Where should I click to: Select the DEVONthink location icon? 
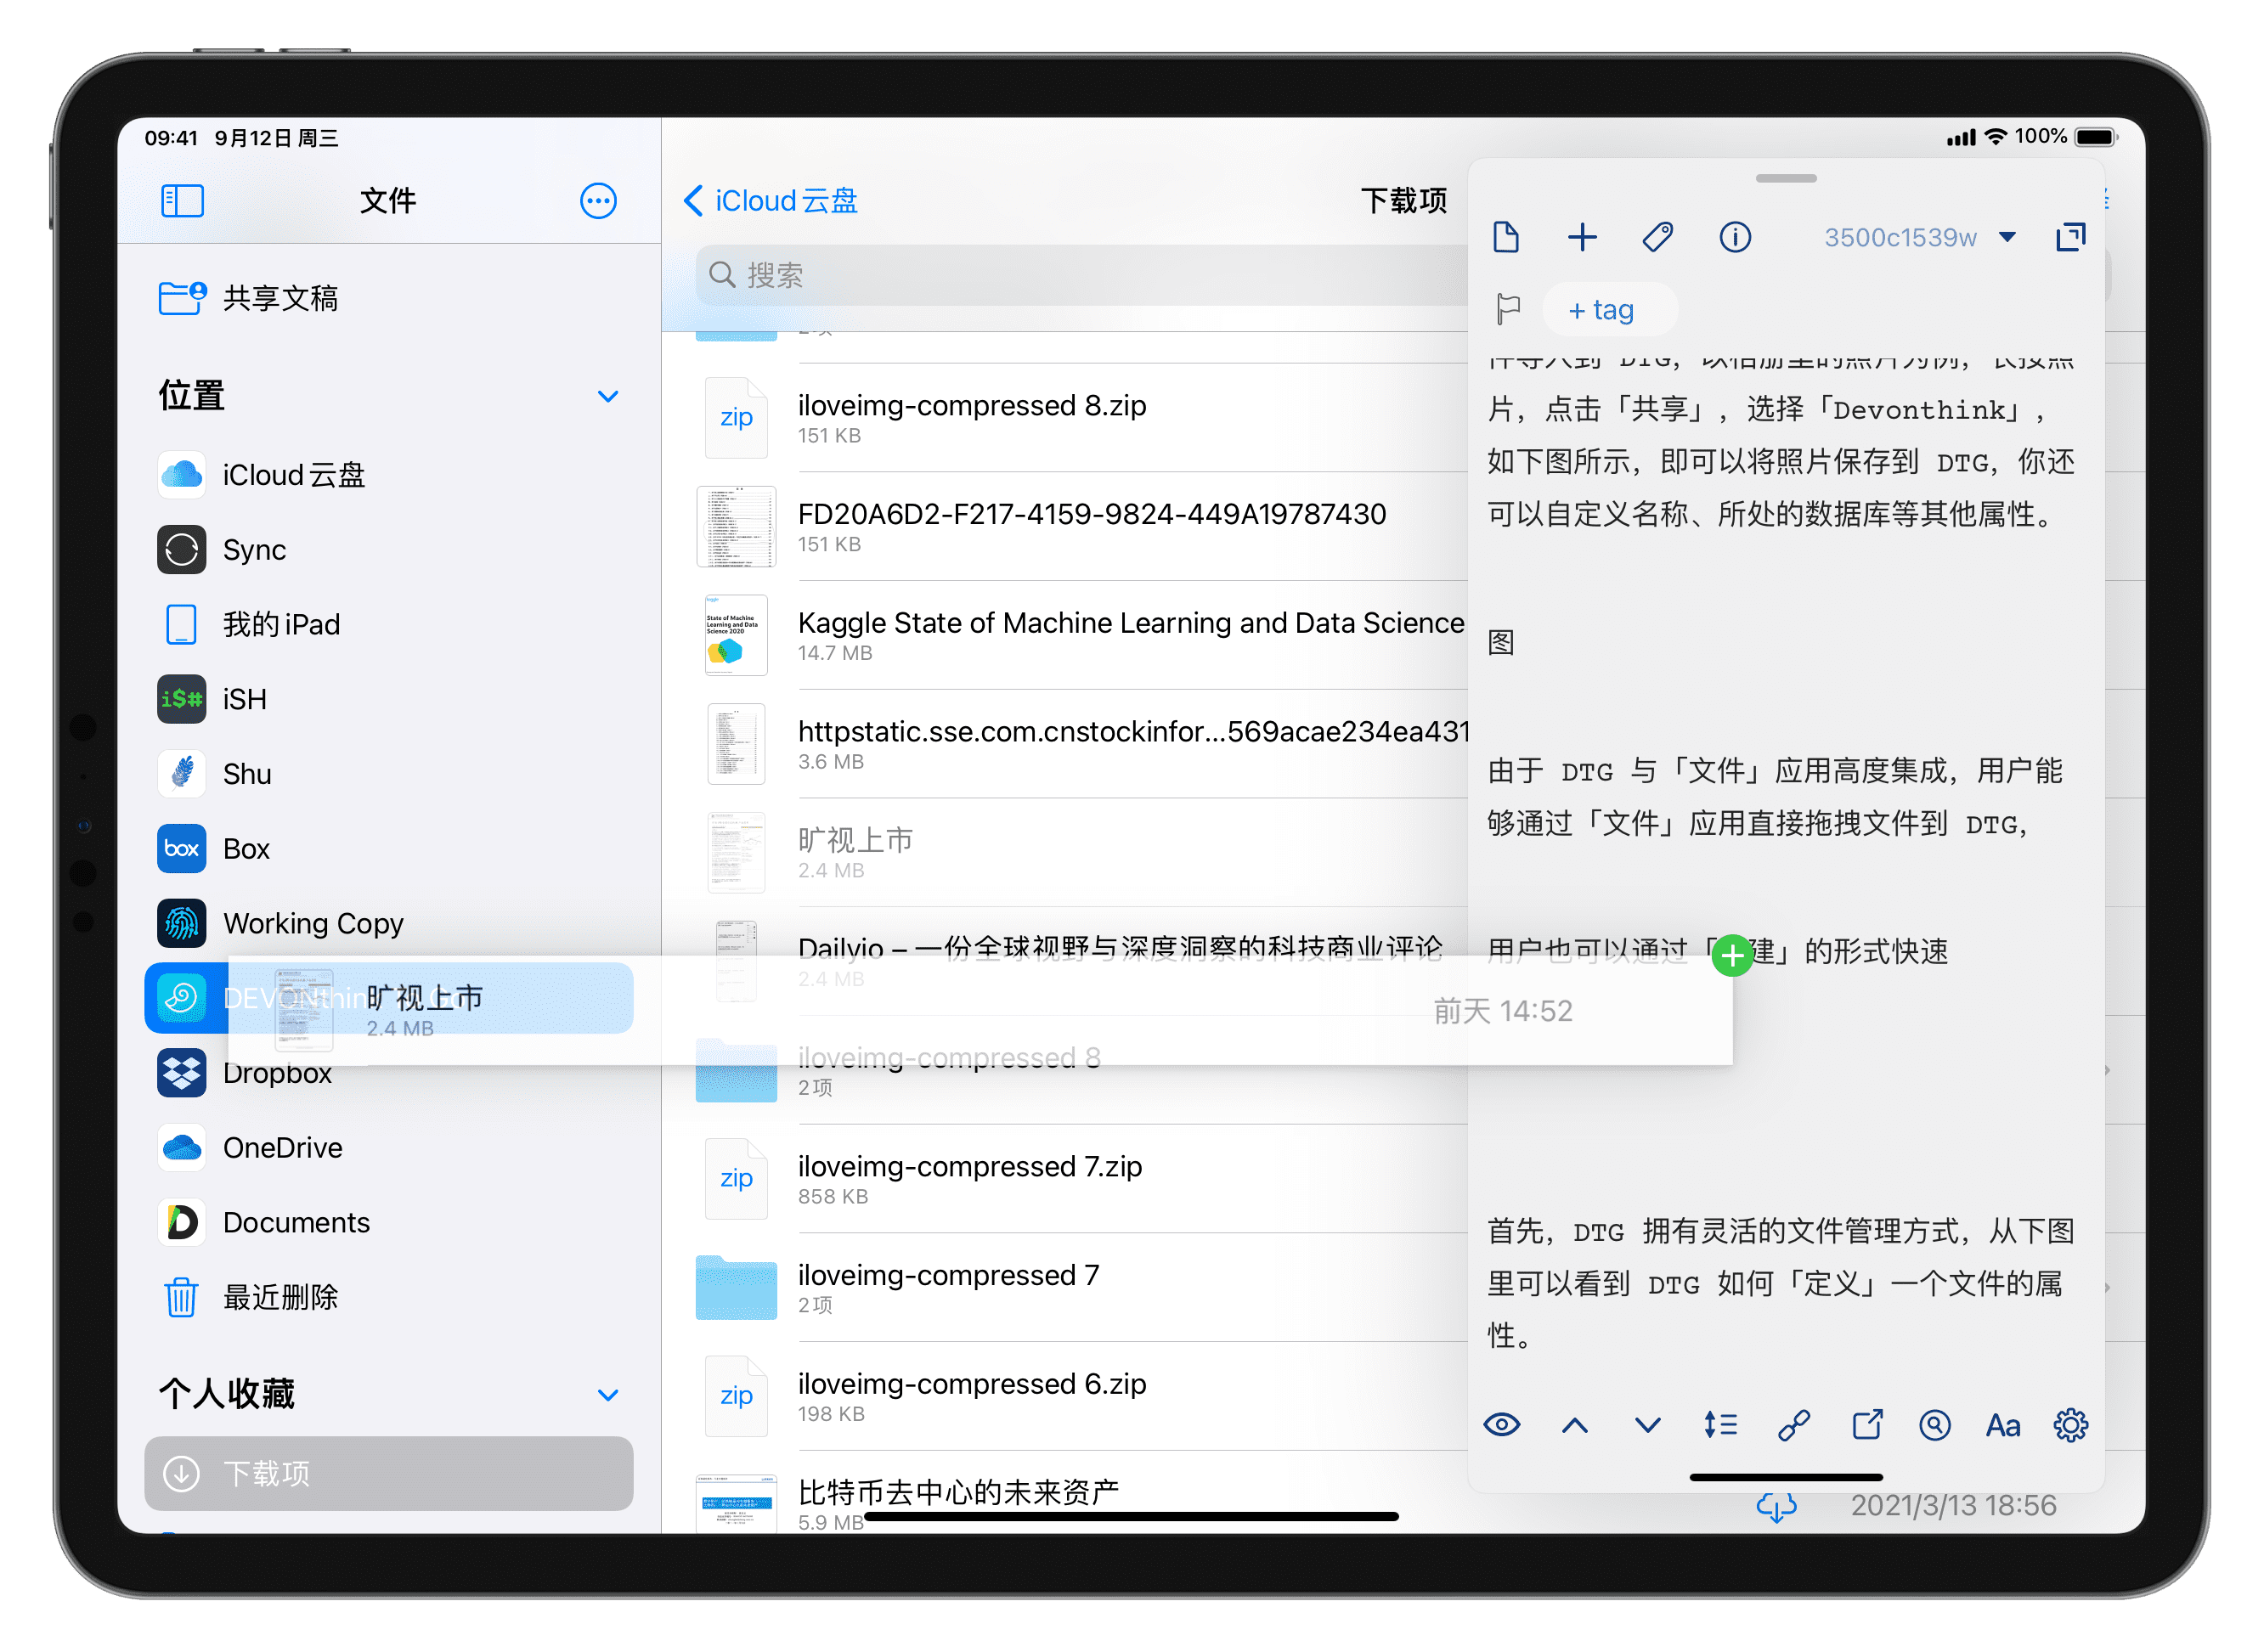point(181,998)
